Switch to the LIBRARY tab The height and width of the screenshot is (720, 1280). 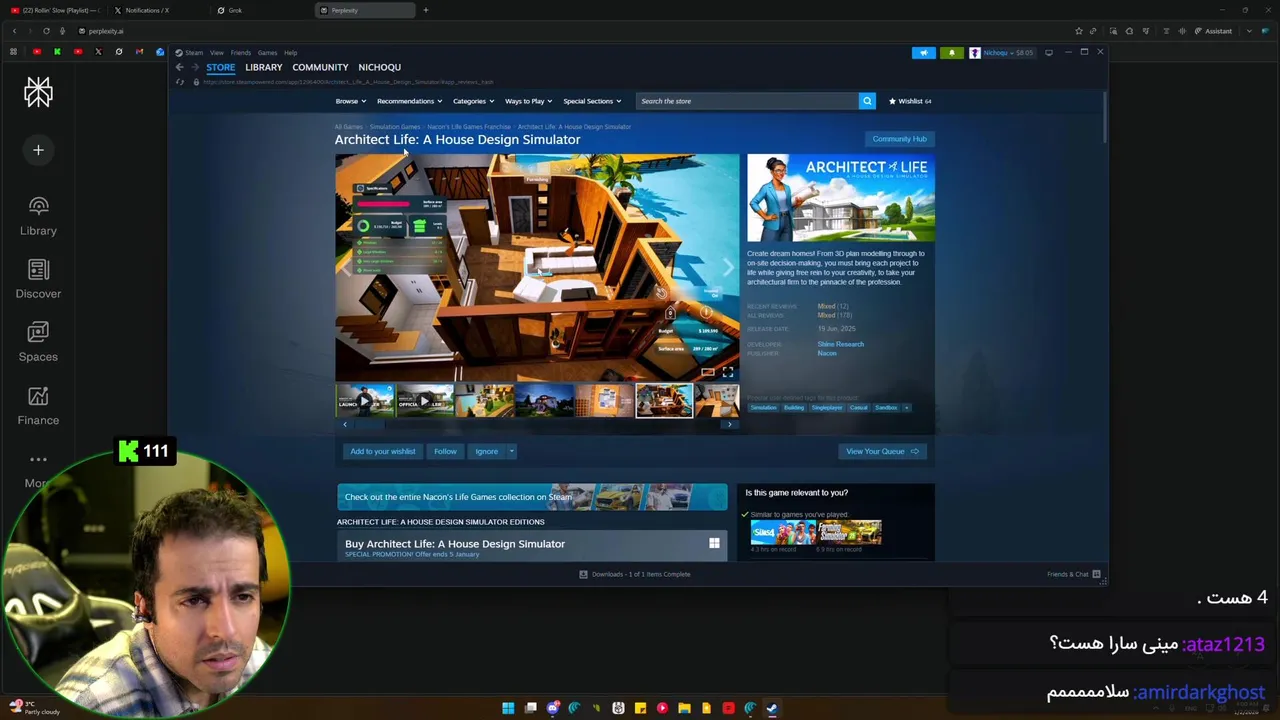click(x=264, y=67)
